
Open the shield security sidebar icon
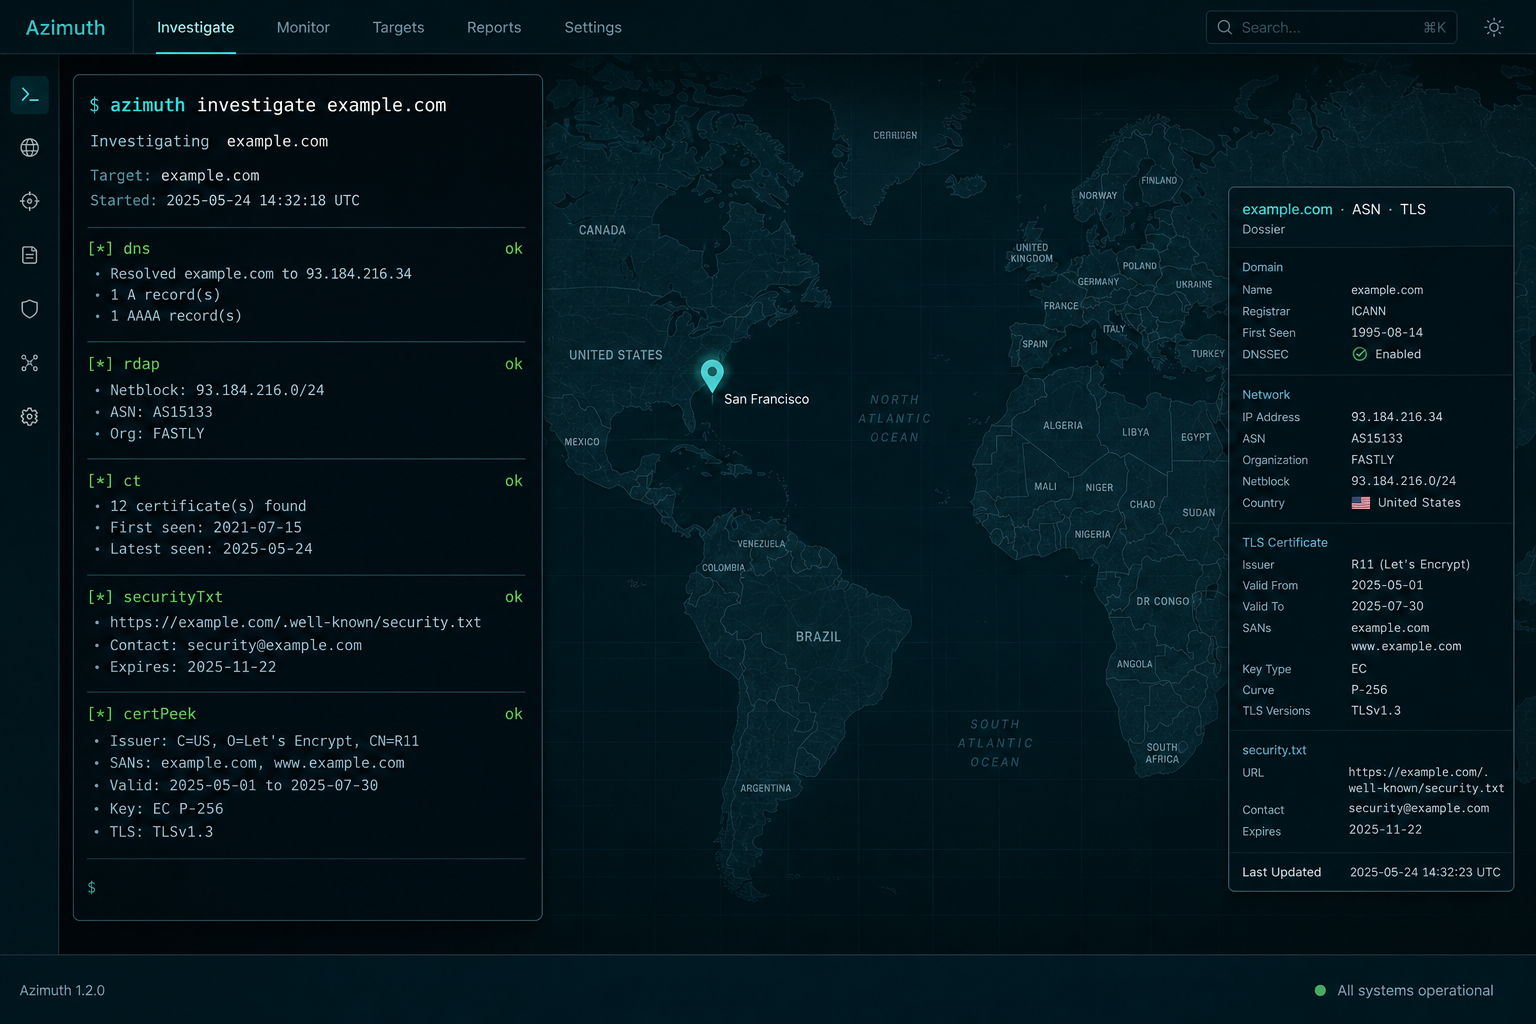coord(30,309)
